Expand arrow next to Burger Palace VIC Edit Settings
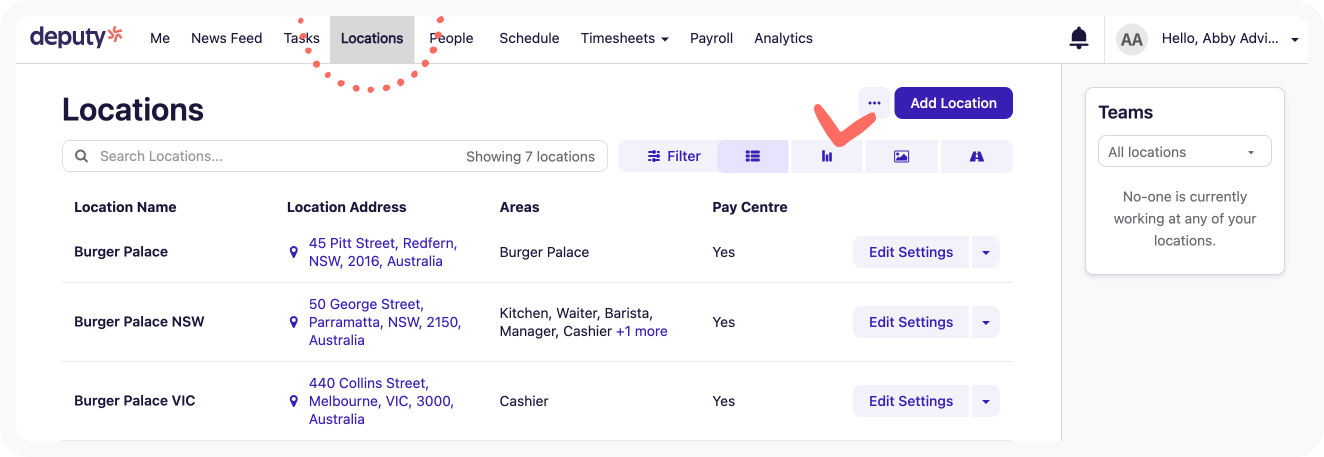 coord(985,401)
